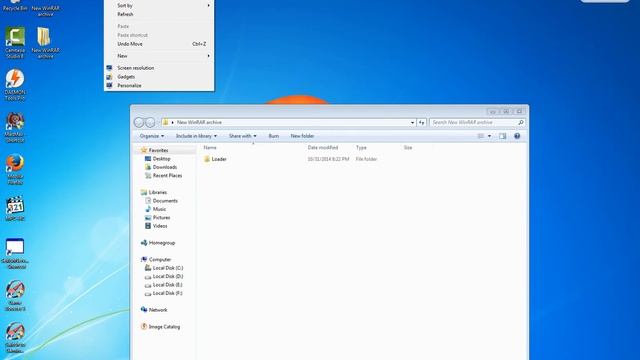The height and width of the screenshot is (360, 640).
Task: Click the magnifier icon in search box
Action: click(x=520, y=122)
